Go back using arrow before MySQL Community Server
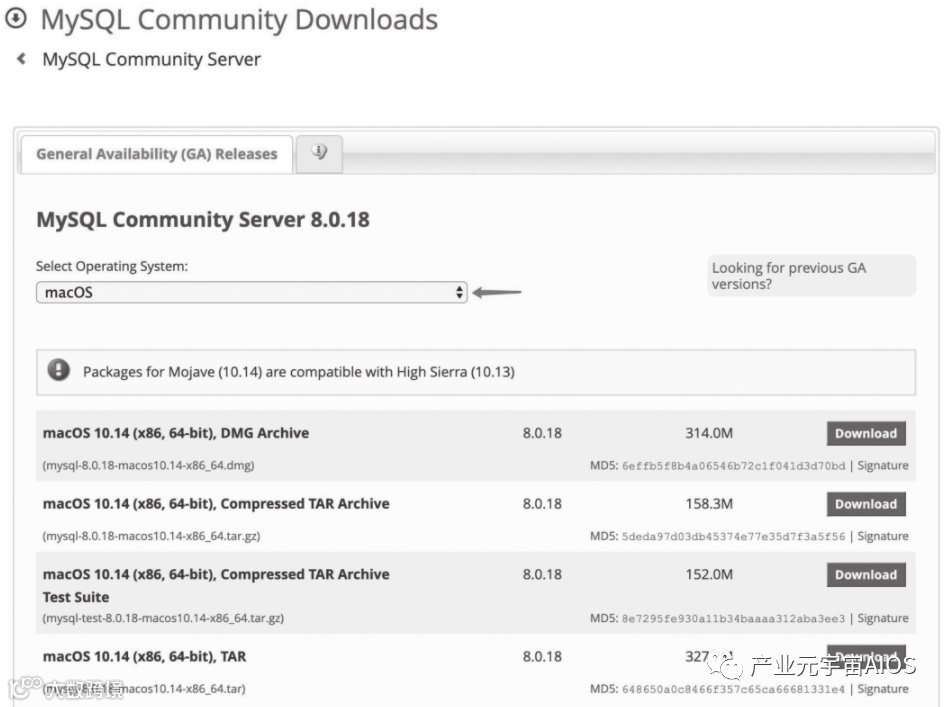The width and height of the screenshot is (947, 707). (x=21, y=59)
